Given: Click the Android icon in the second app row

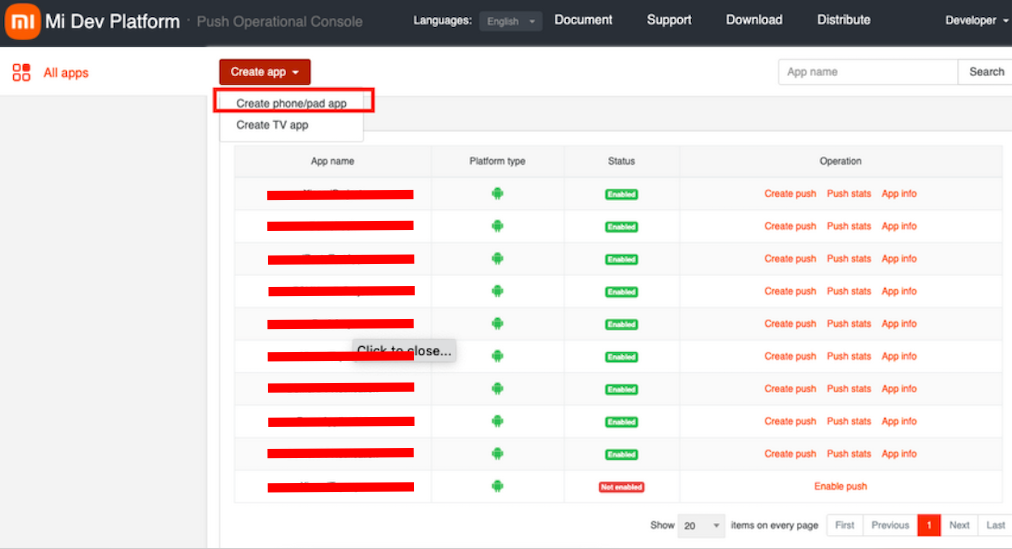Looking at the screenshot, I should 497,226.
